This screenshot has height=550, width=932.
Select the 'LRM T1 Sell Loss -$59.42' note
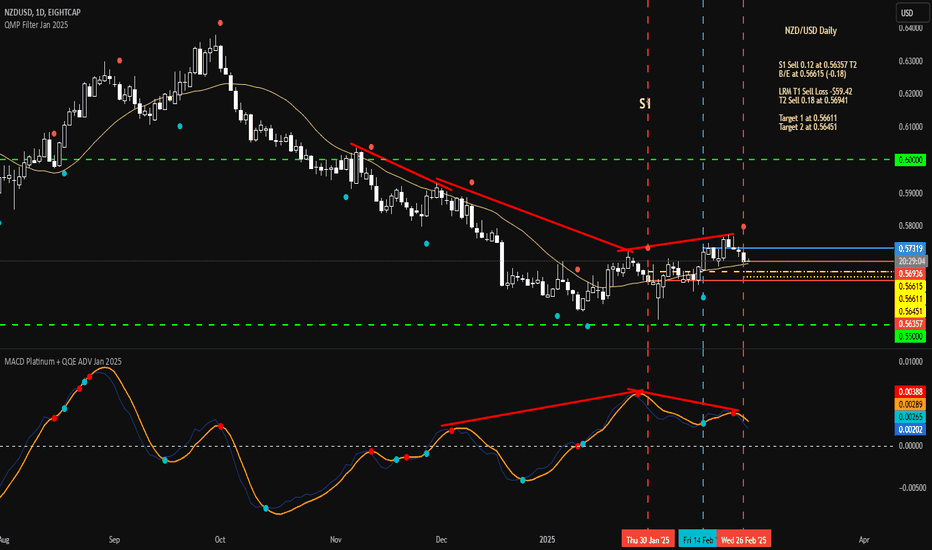[x=816, y=92]
